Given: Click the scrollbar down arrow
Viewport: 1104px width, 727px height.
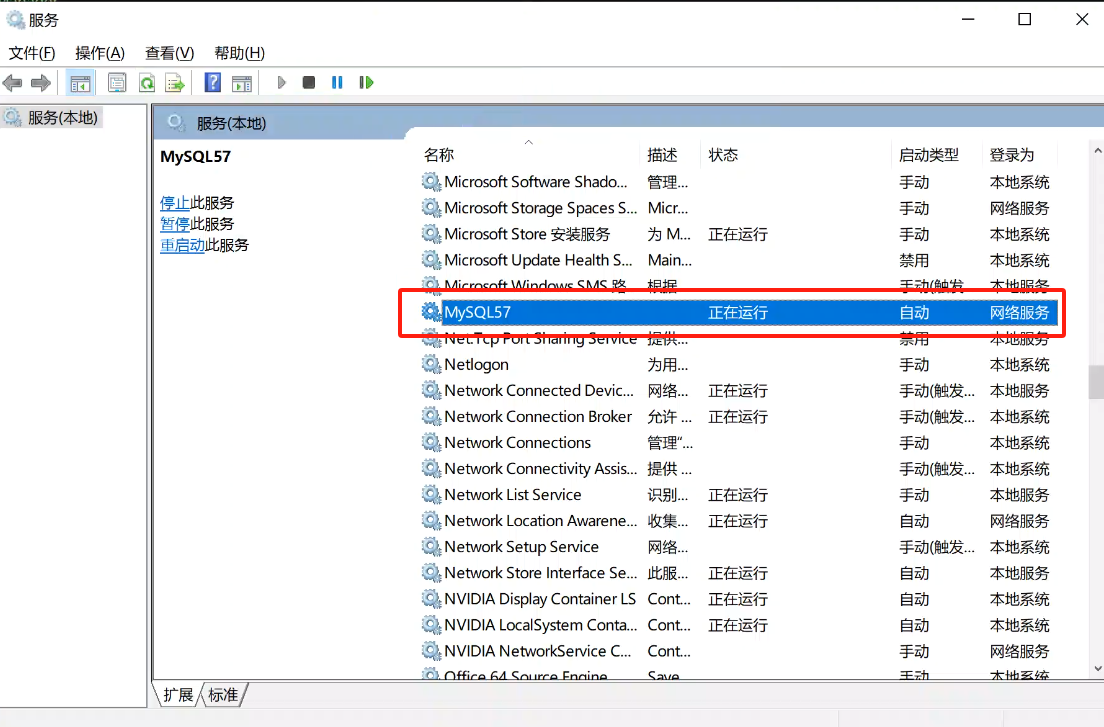Looking at the screenshot, I should point(1097,669).
